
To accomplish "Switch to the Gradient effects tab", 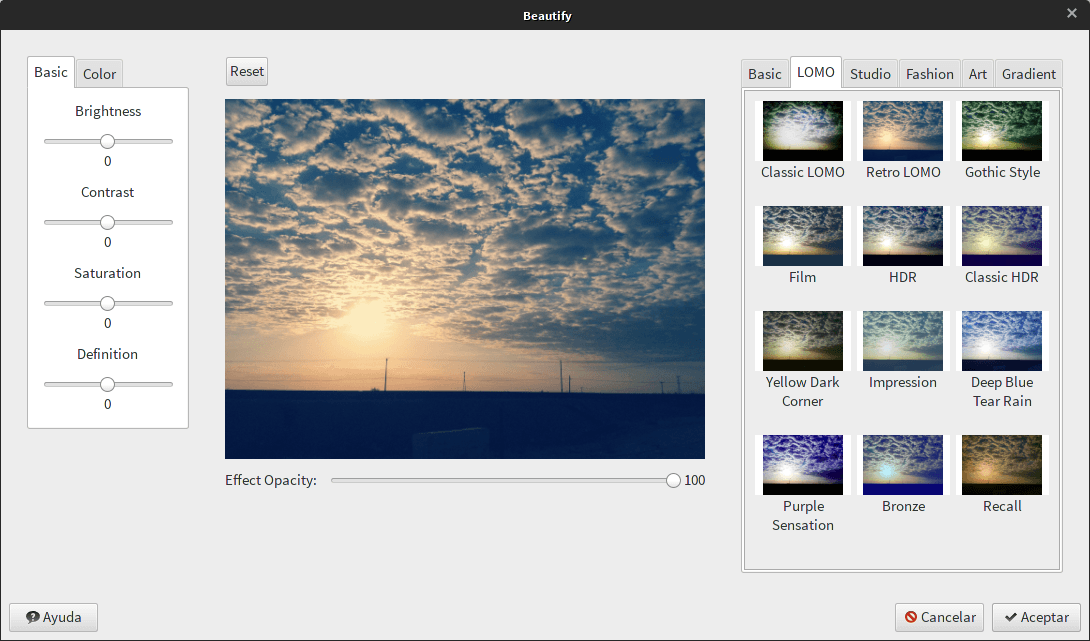I will pos(1028,74).
